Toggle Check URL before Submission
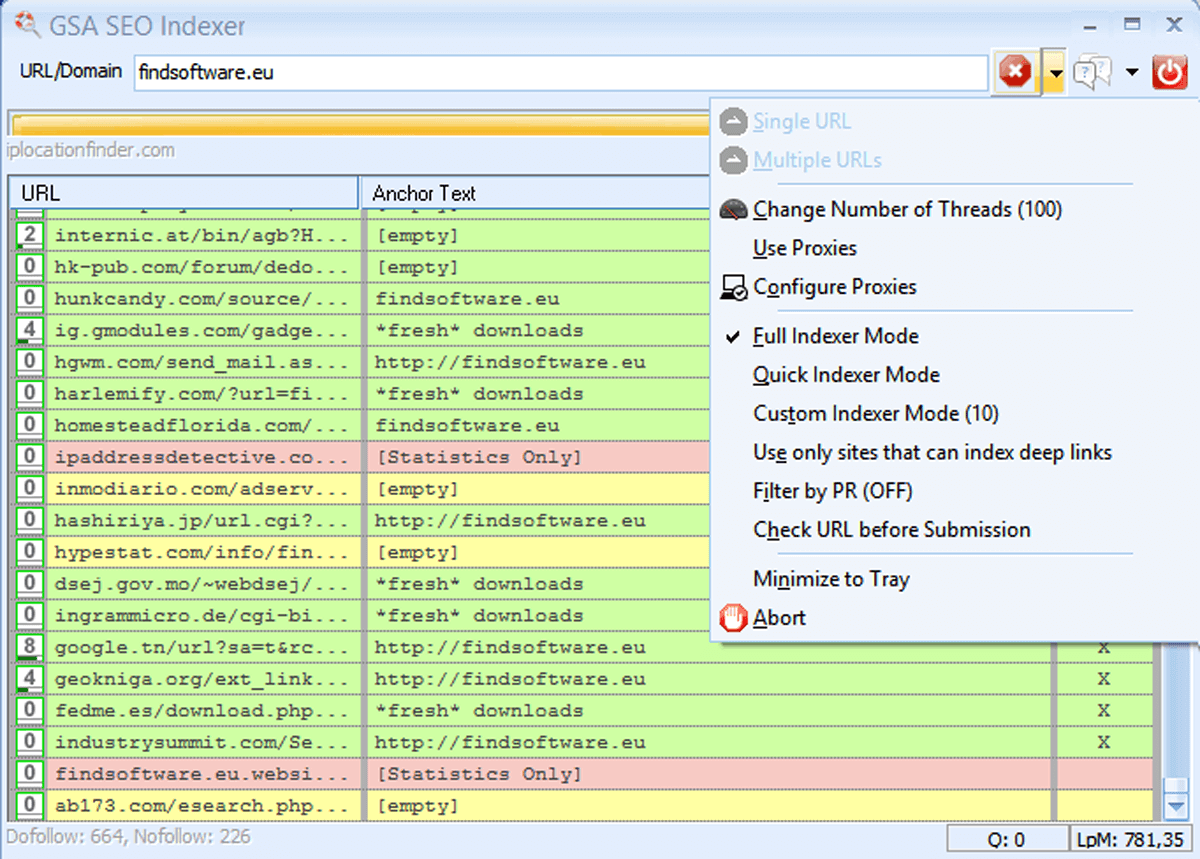The image size is (1200, 859). [x=891, y=530]
